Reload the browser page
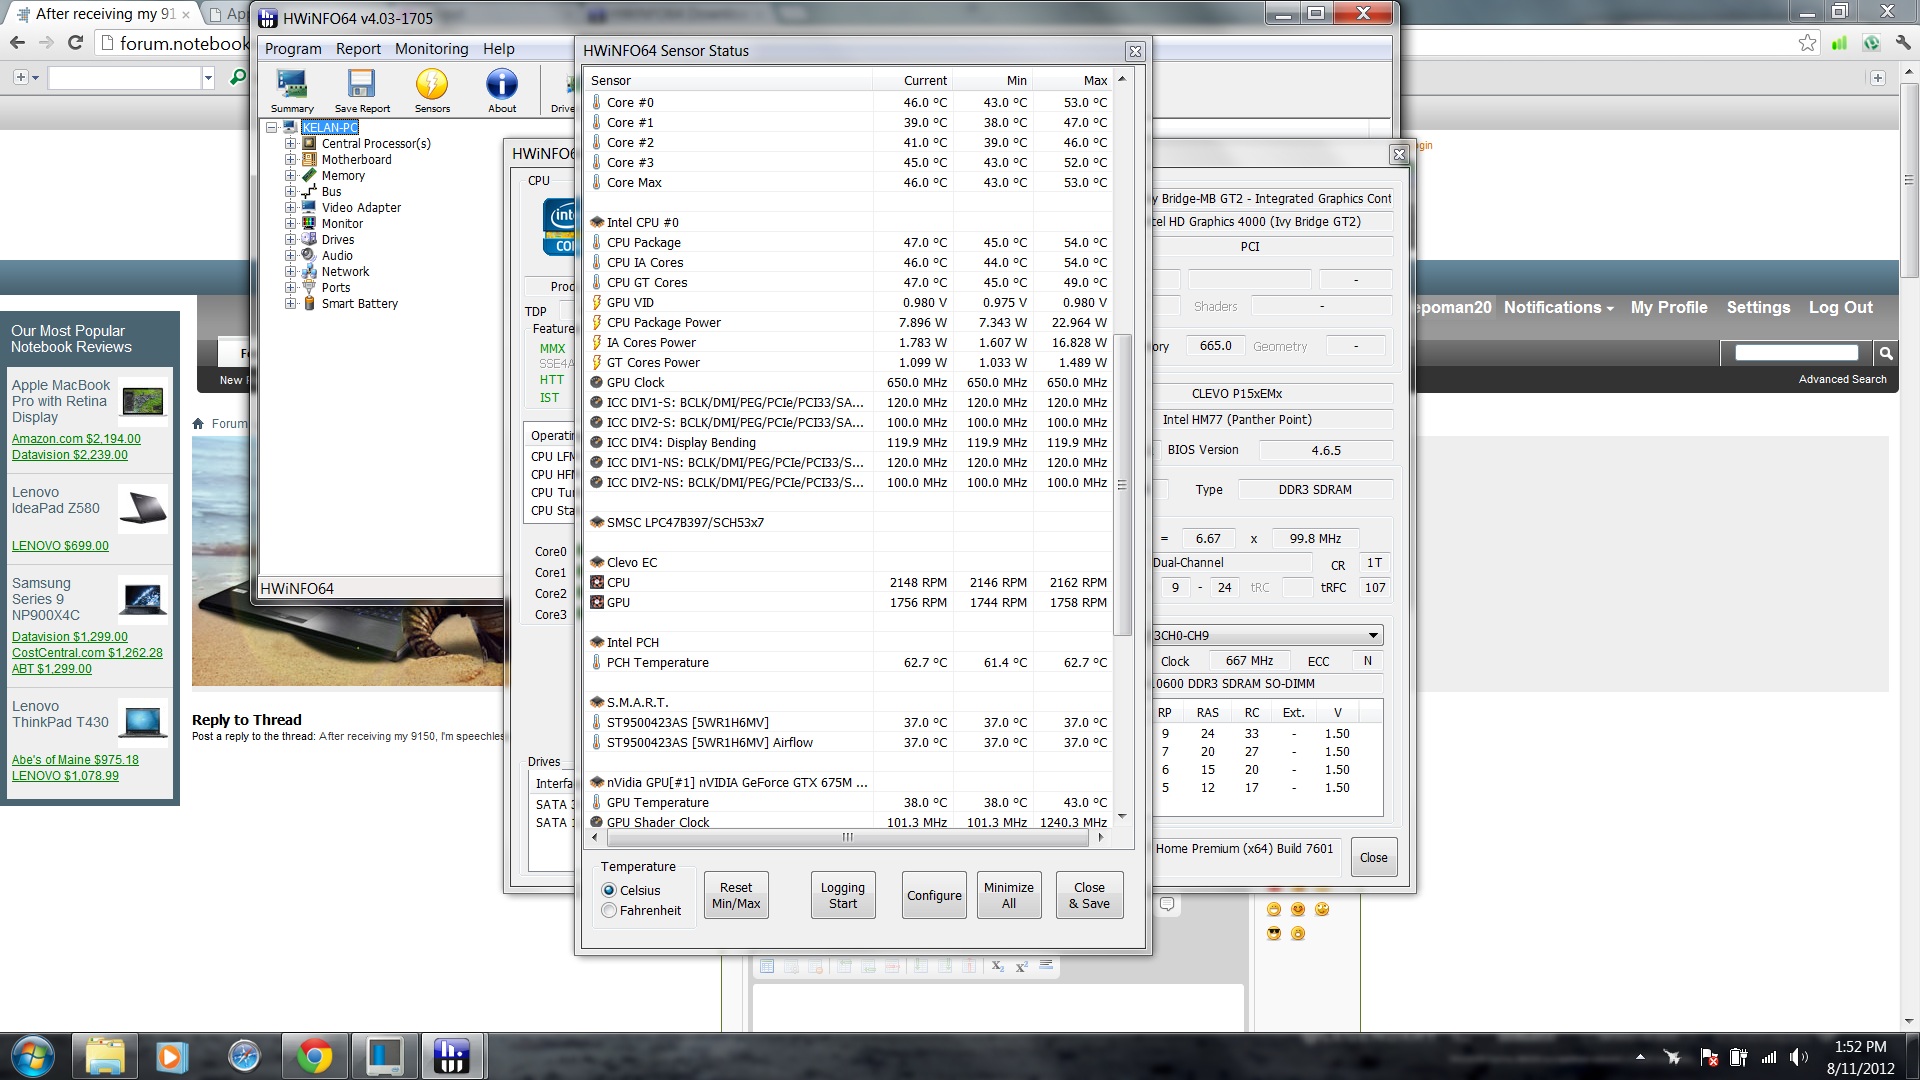The width and height of the screenshot is (1920, 1080). tap(75, 43)
